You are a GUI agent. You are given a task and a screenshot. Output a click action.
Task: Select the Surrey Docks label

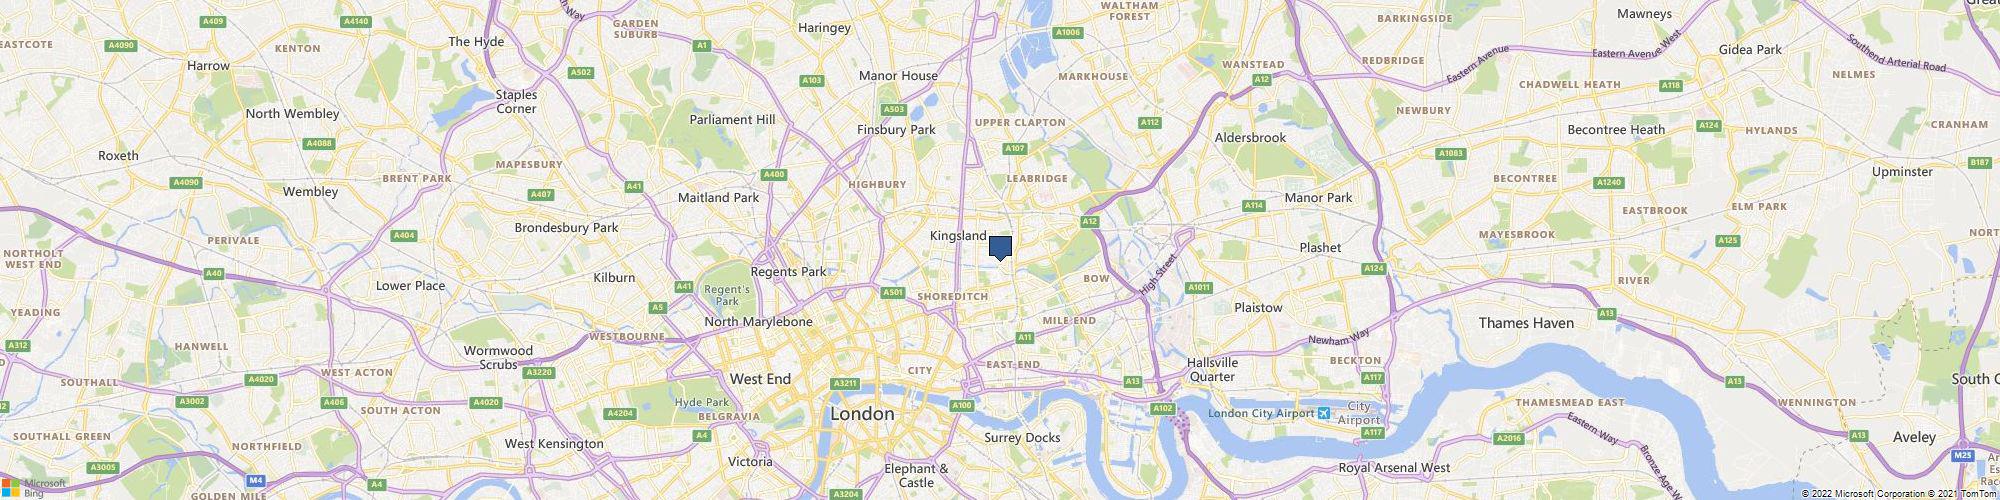[x=1022, y=437]
